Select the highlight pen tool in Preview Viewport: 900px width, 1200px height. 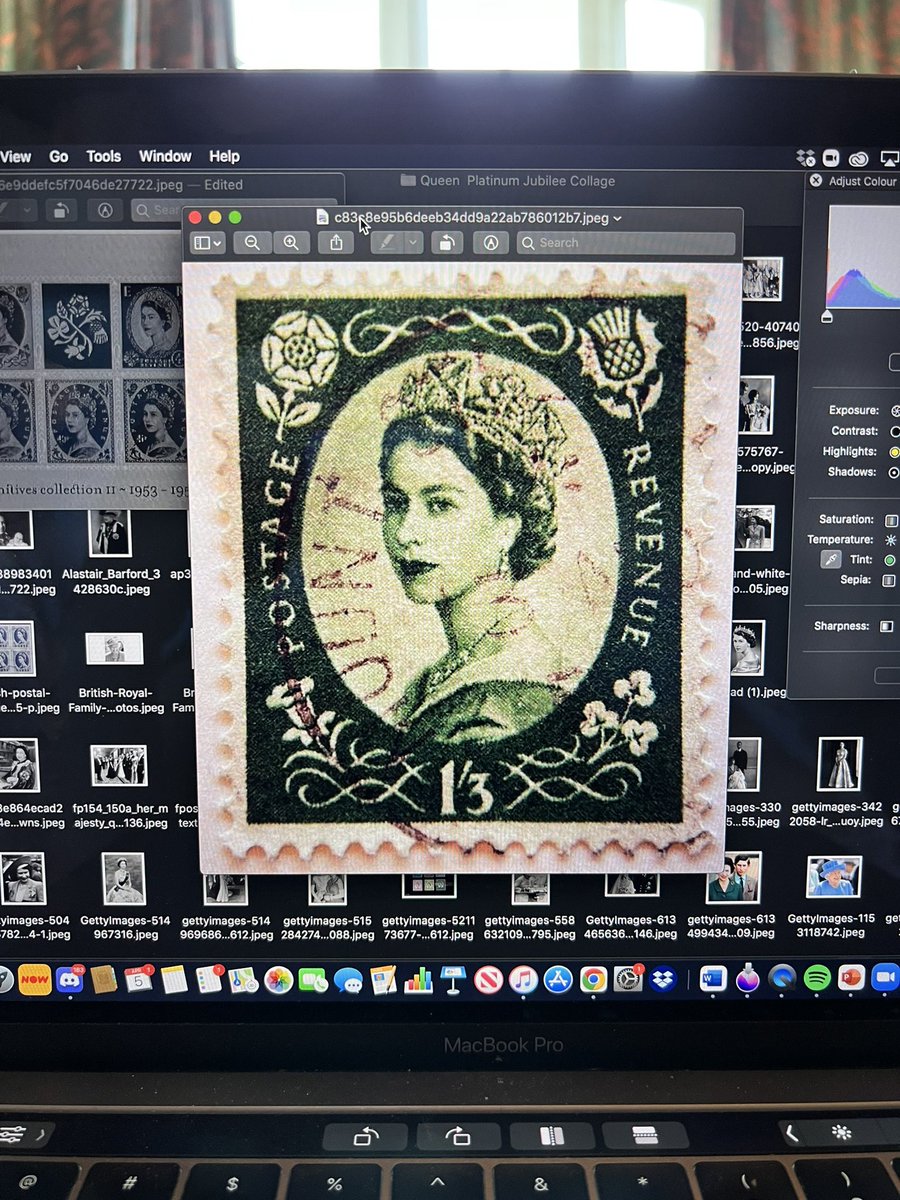[385, 242]
